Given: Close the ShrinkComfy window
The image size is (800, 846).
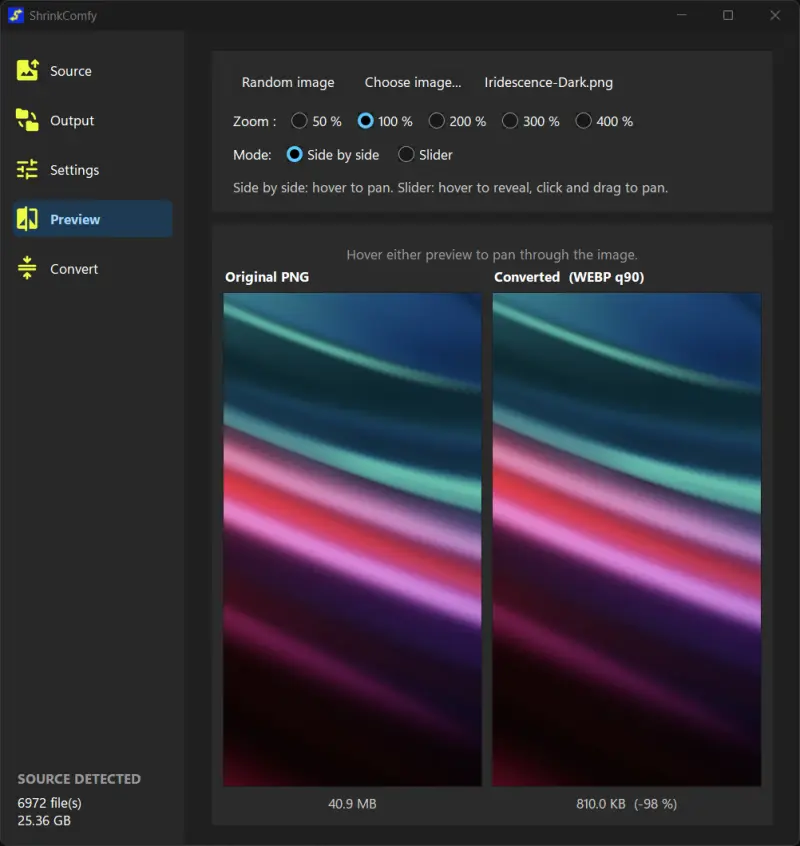Looking at the screenshot, I should [775, 15].
